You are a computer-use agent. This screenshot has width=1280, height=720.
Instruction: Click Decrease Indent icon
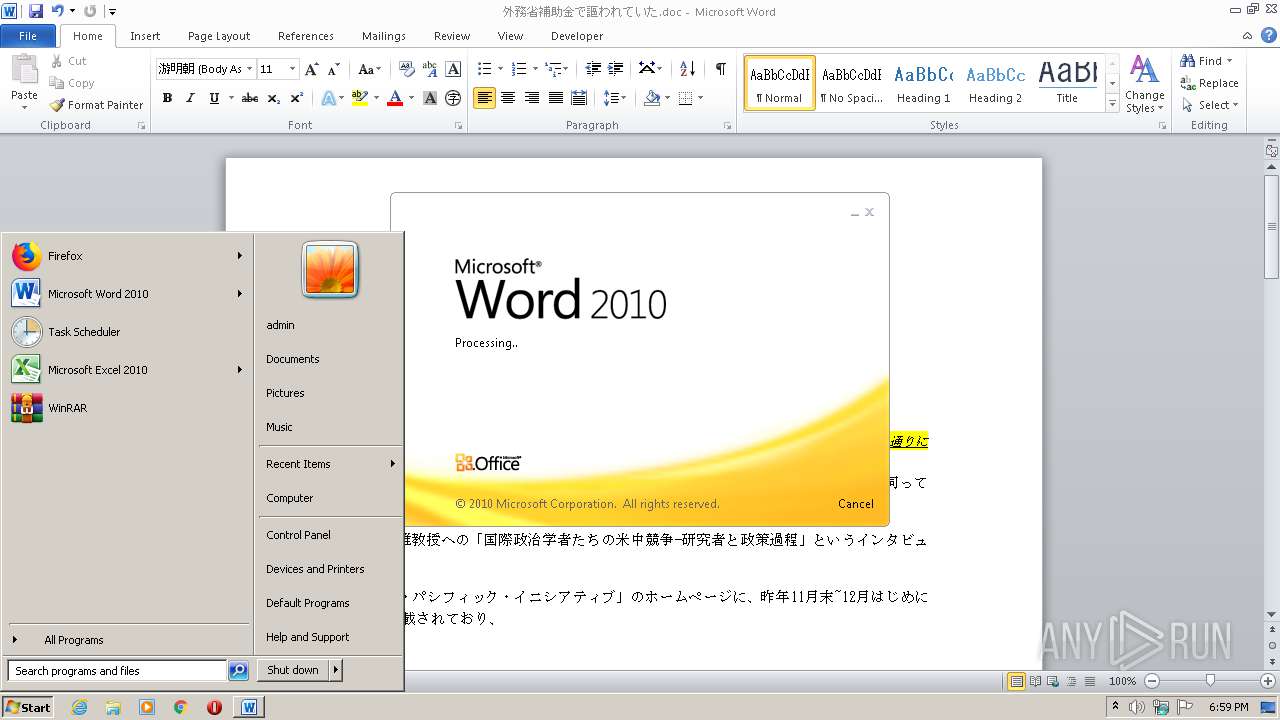[x=593, y=69]
